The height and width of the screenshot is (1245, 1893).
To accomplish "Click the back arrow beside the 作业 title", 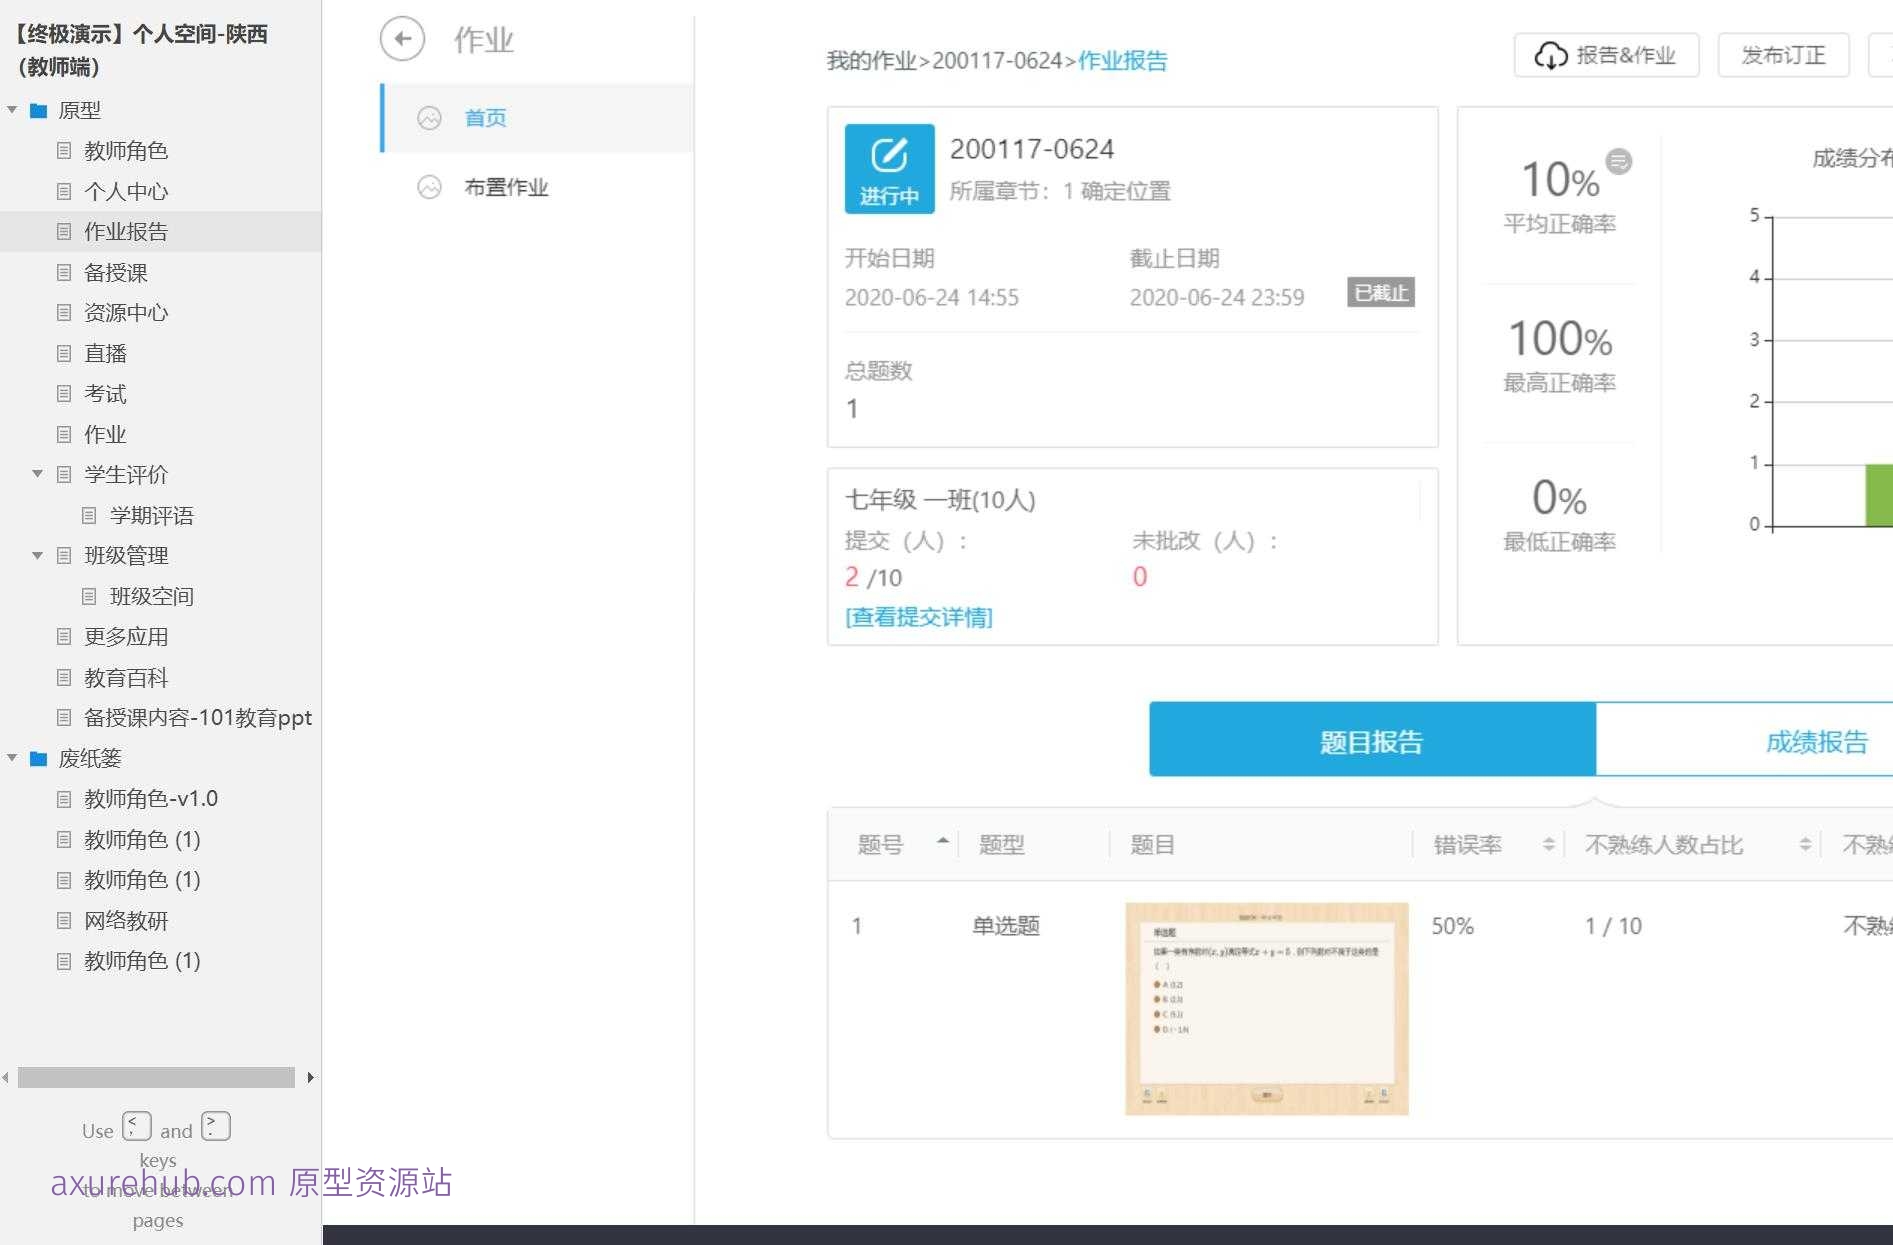I will 403,38.
